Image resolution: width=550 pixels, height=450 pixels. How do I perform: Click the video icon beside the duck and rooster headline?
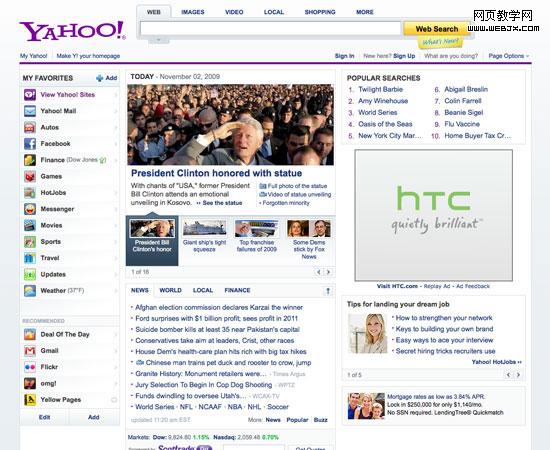[140, 362]
